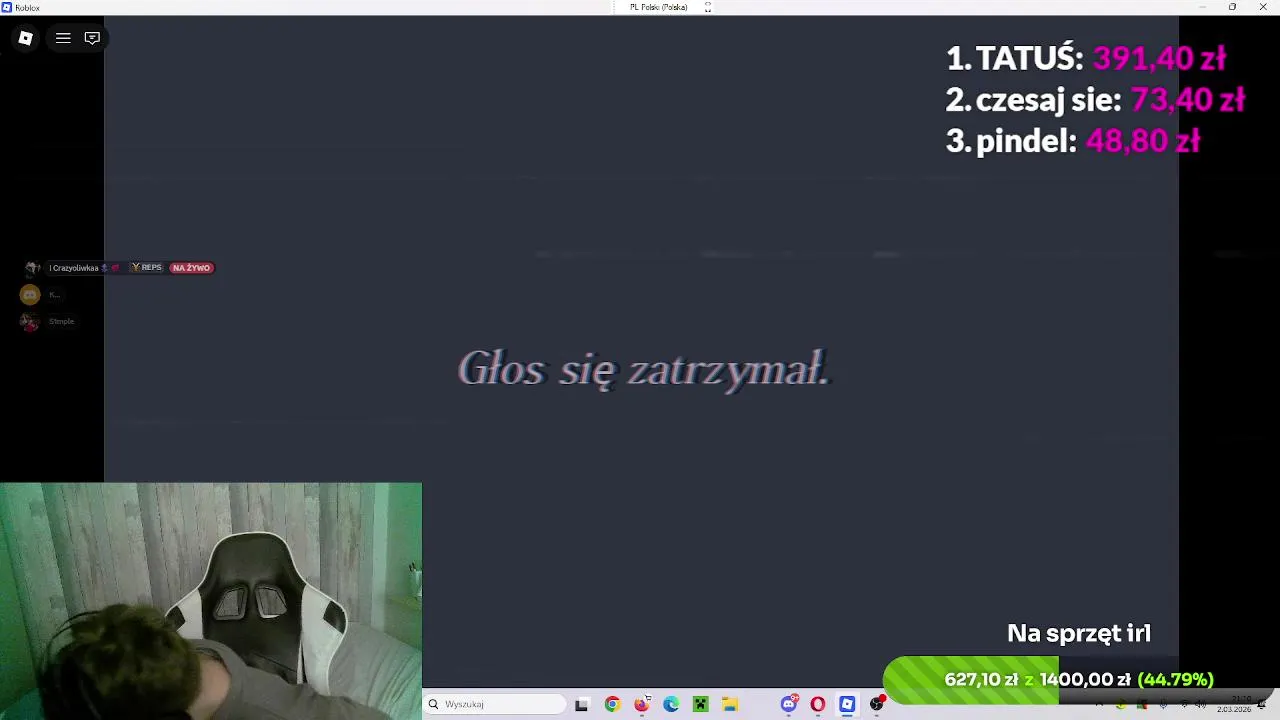
Task: Switch to Discord on the taskbar
Action: tap(789, 704)
